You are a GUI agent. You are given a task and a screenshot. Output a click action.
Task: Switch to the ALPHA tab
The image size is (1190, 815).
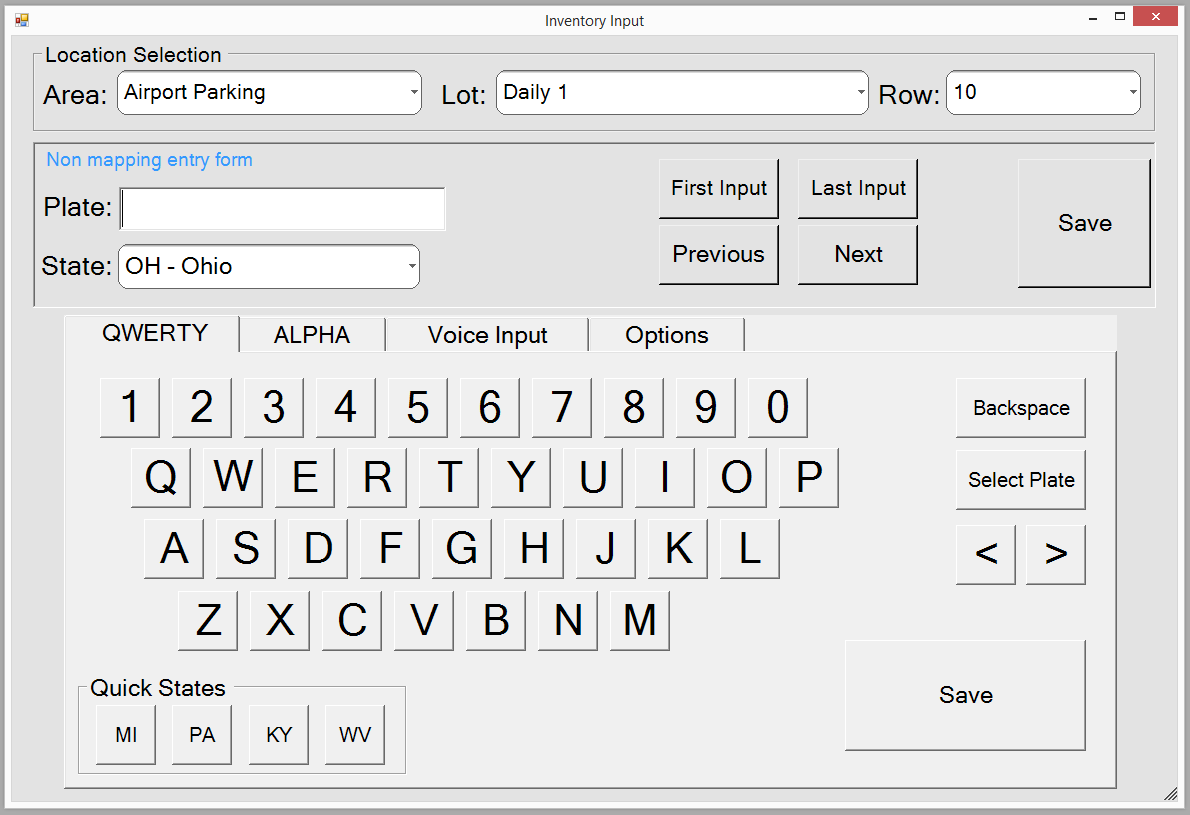click(x=312, y=334)
